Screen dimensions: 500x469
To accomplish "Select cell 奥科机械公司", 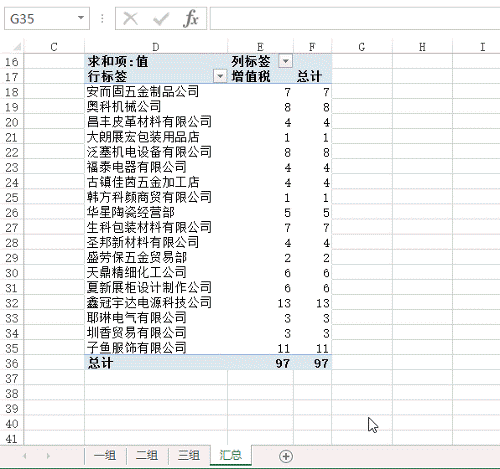I will coord(156,107).
